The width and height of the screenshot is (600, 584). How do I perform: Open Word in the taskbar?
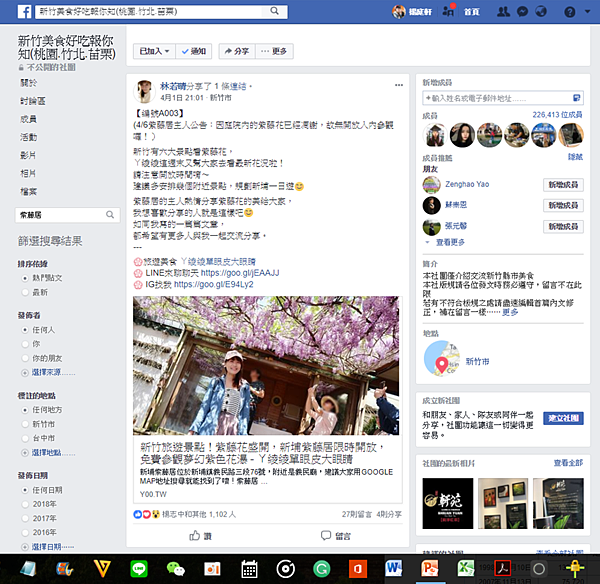click(394, 568)
